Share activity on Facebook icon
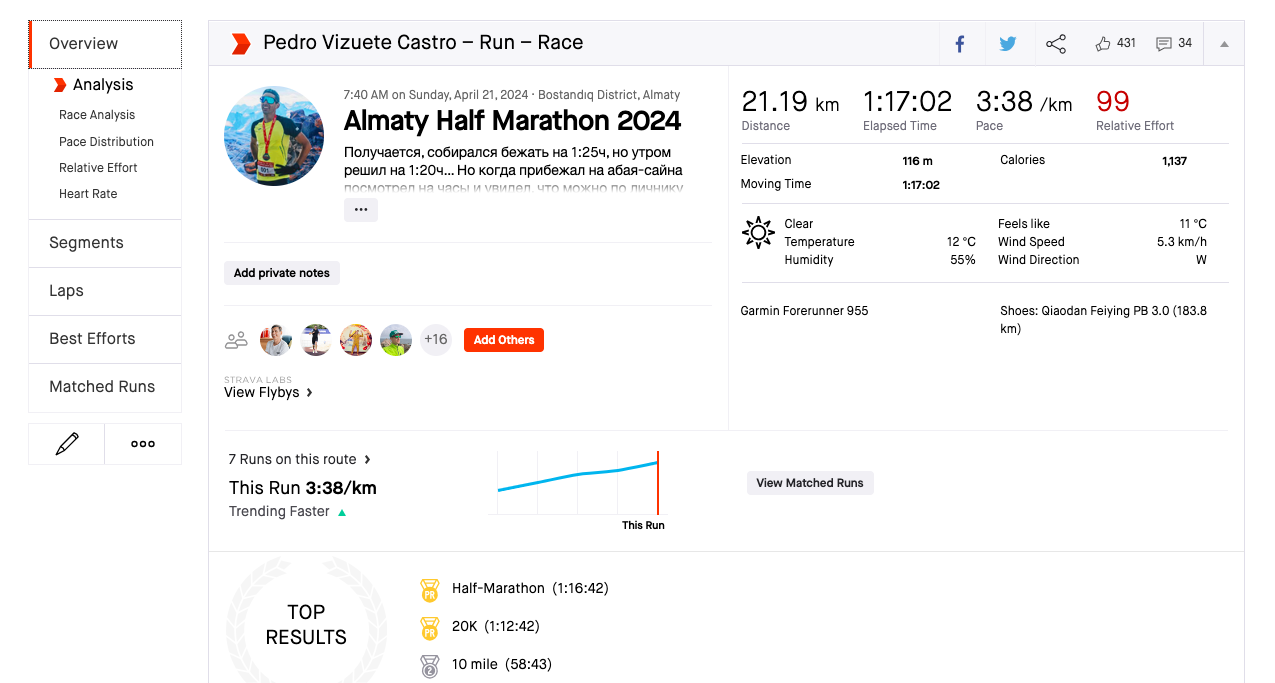This screenshot has height=683, width=1275. [x=960, y=44]
